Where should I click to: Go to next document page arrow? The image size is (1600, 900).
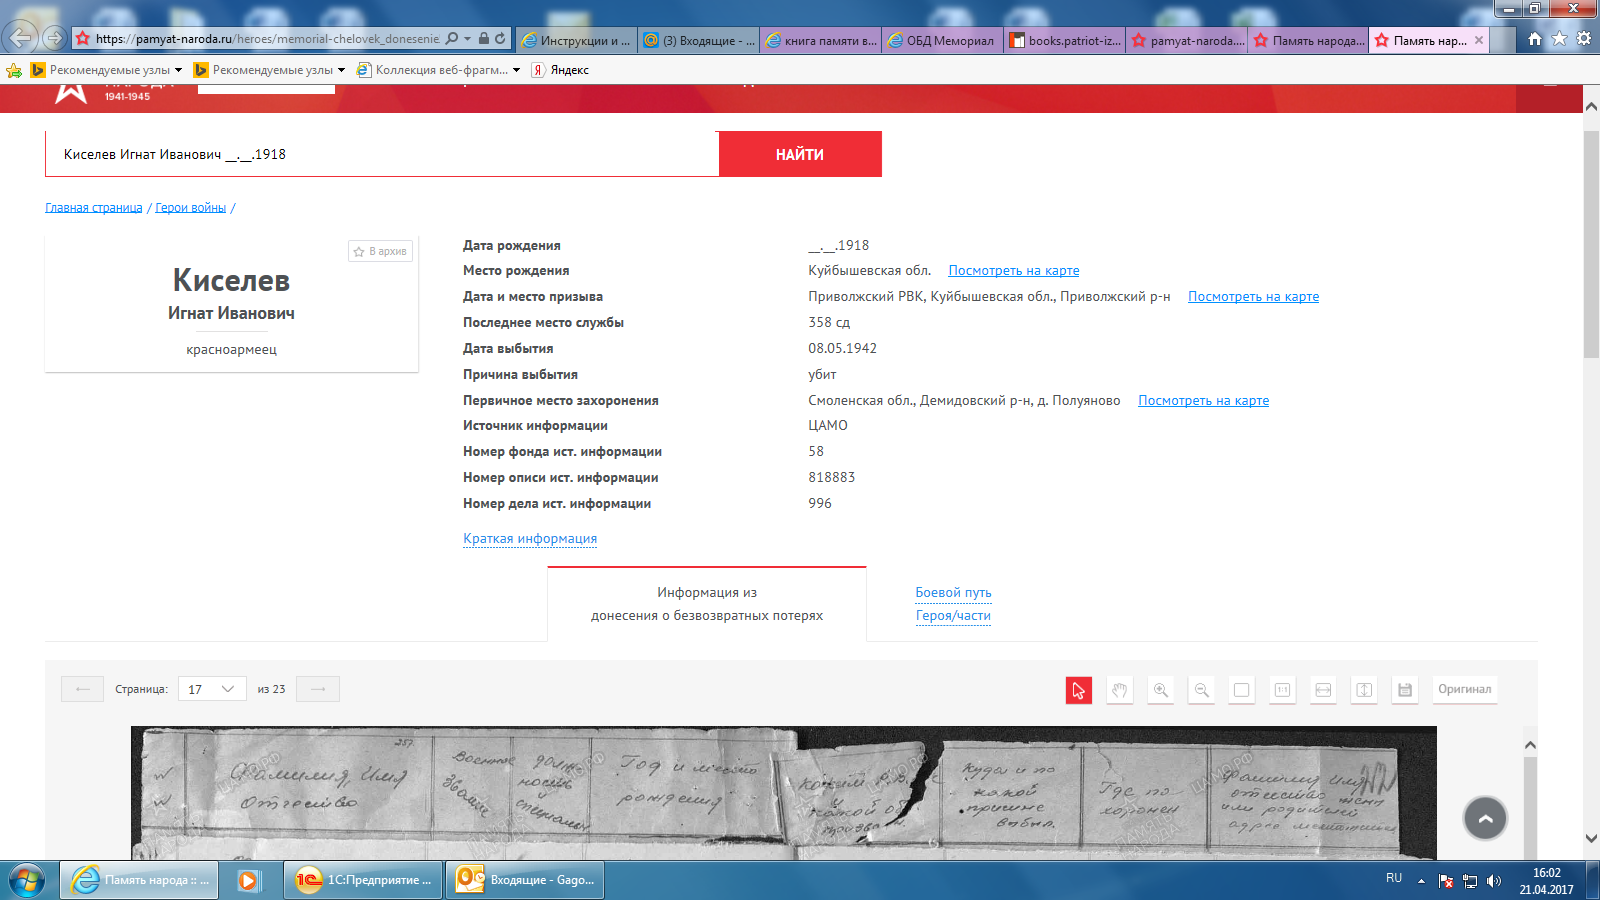point(318,689)
